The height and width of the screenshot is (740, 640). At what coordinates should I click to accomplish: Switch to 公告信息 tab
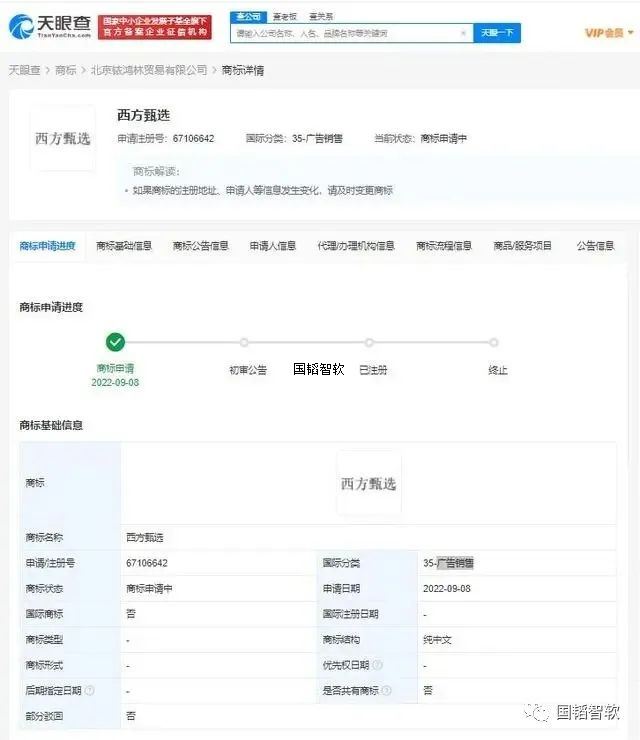[596, 246]
